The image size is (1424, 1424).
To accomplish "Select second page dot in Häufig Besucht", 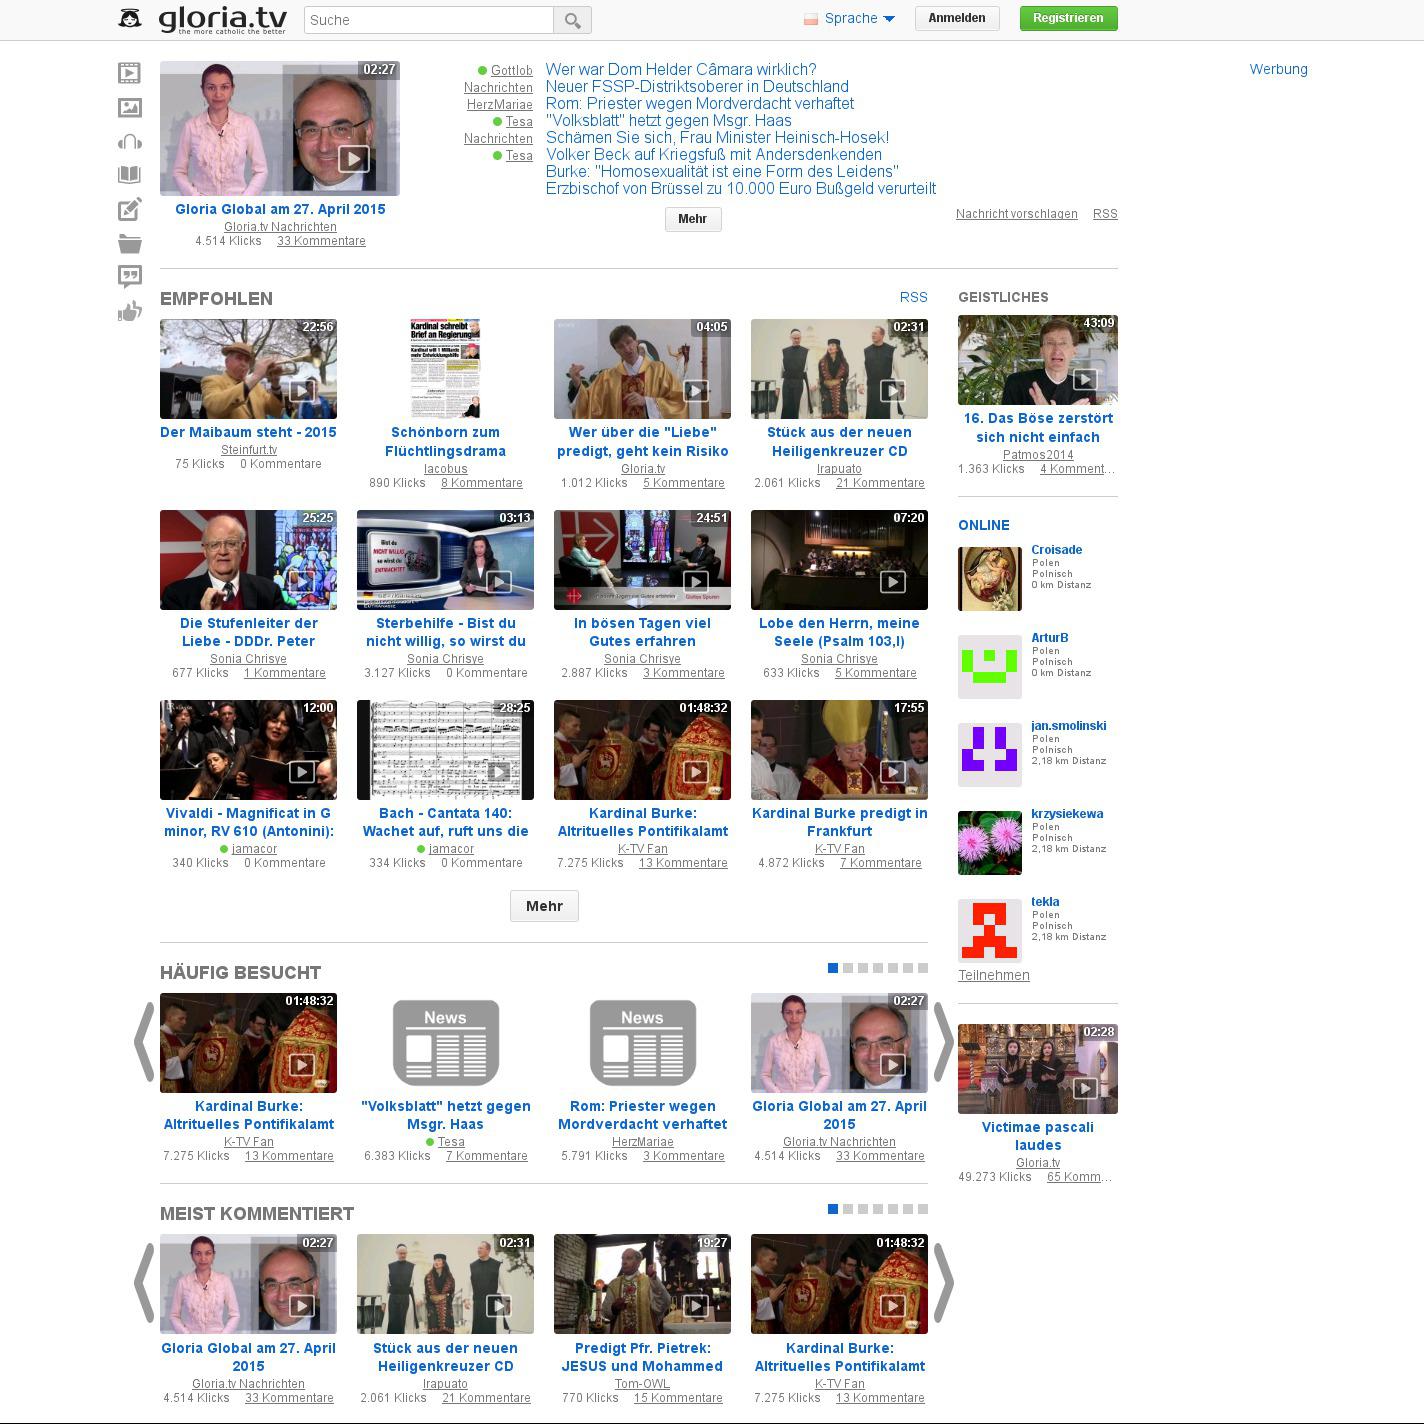I will (848, 968).
